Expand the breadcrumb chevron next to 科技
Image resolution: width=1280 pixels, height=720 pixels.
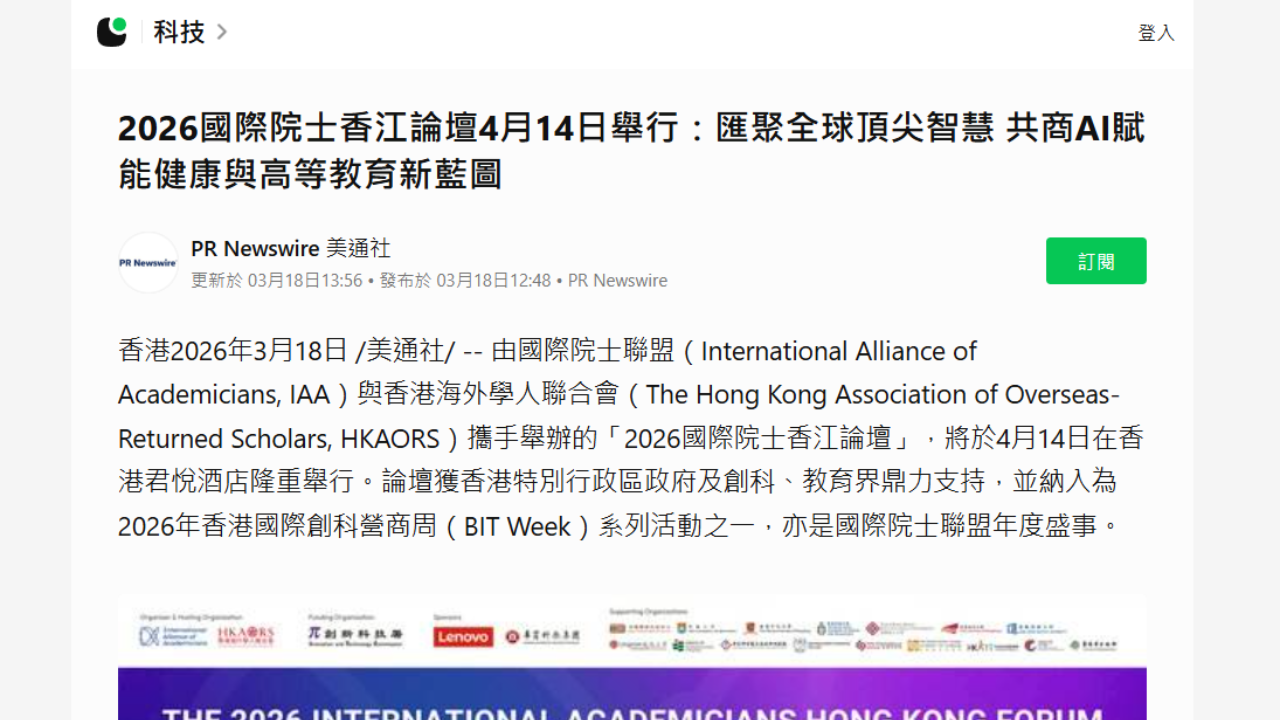tap(221, 32)
